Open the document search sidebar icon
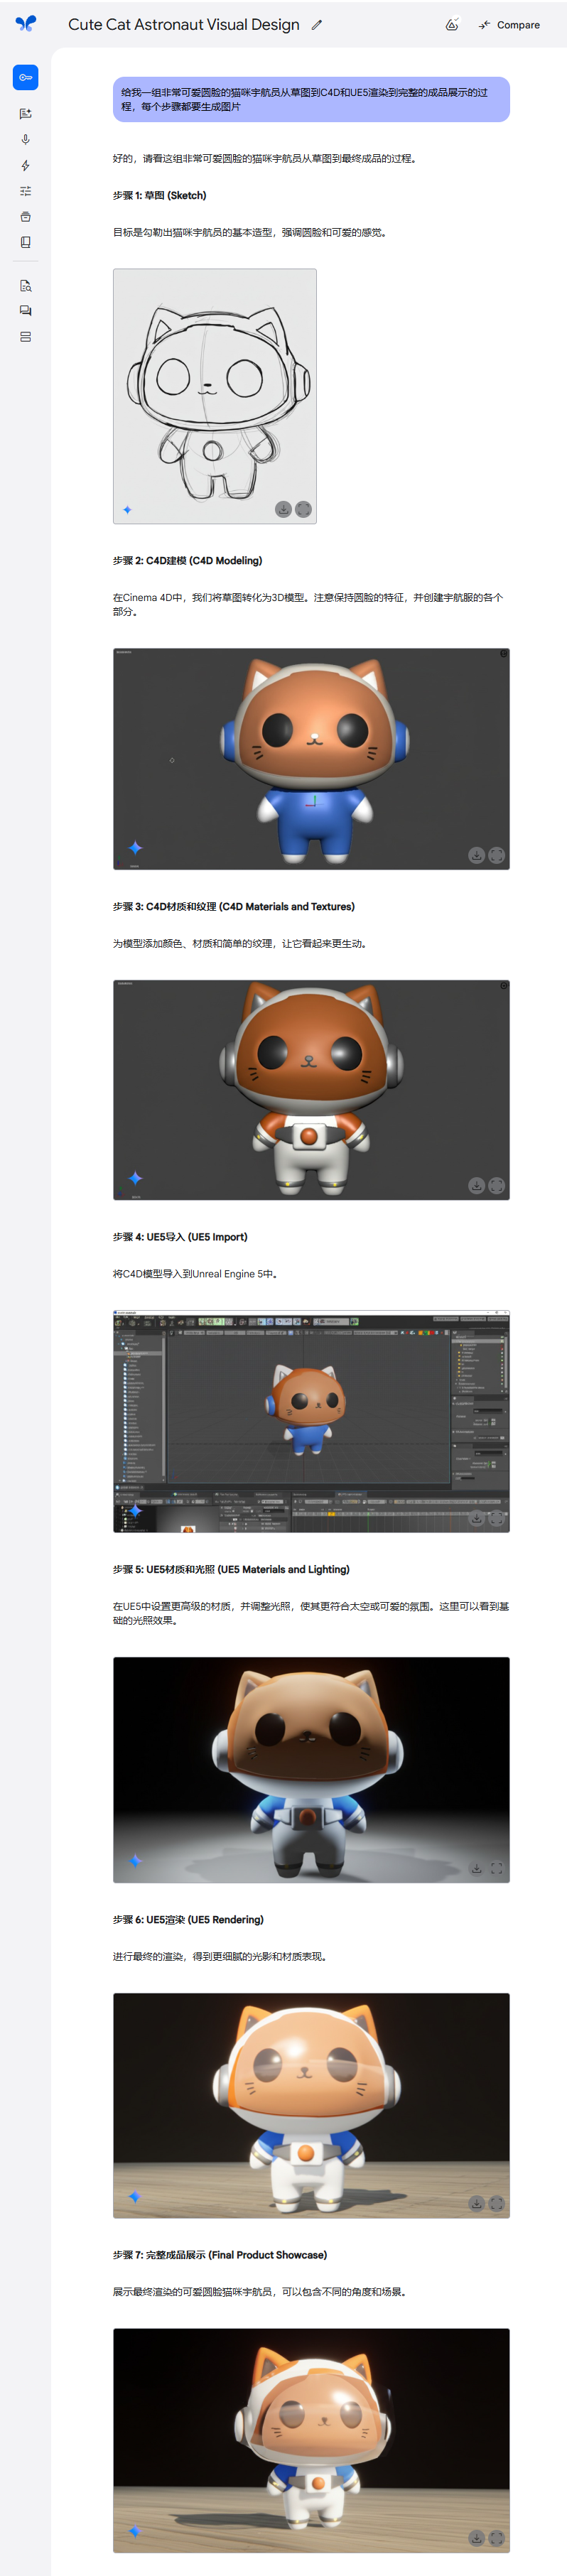Viewport: 567px width, 2576px height. pos(25,286)
